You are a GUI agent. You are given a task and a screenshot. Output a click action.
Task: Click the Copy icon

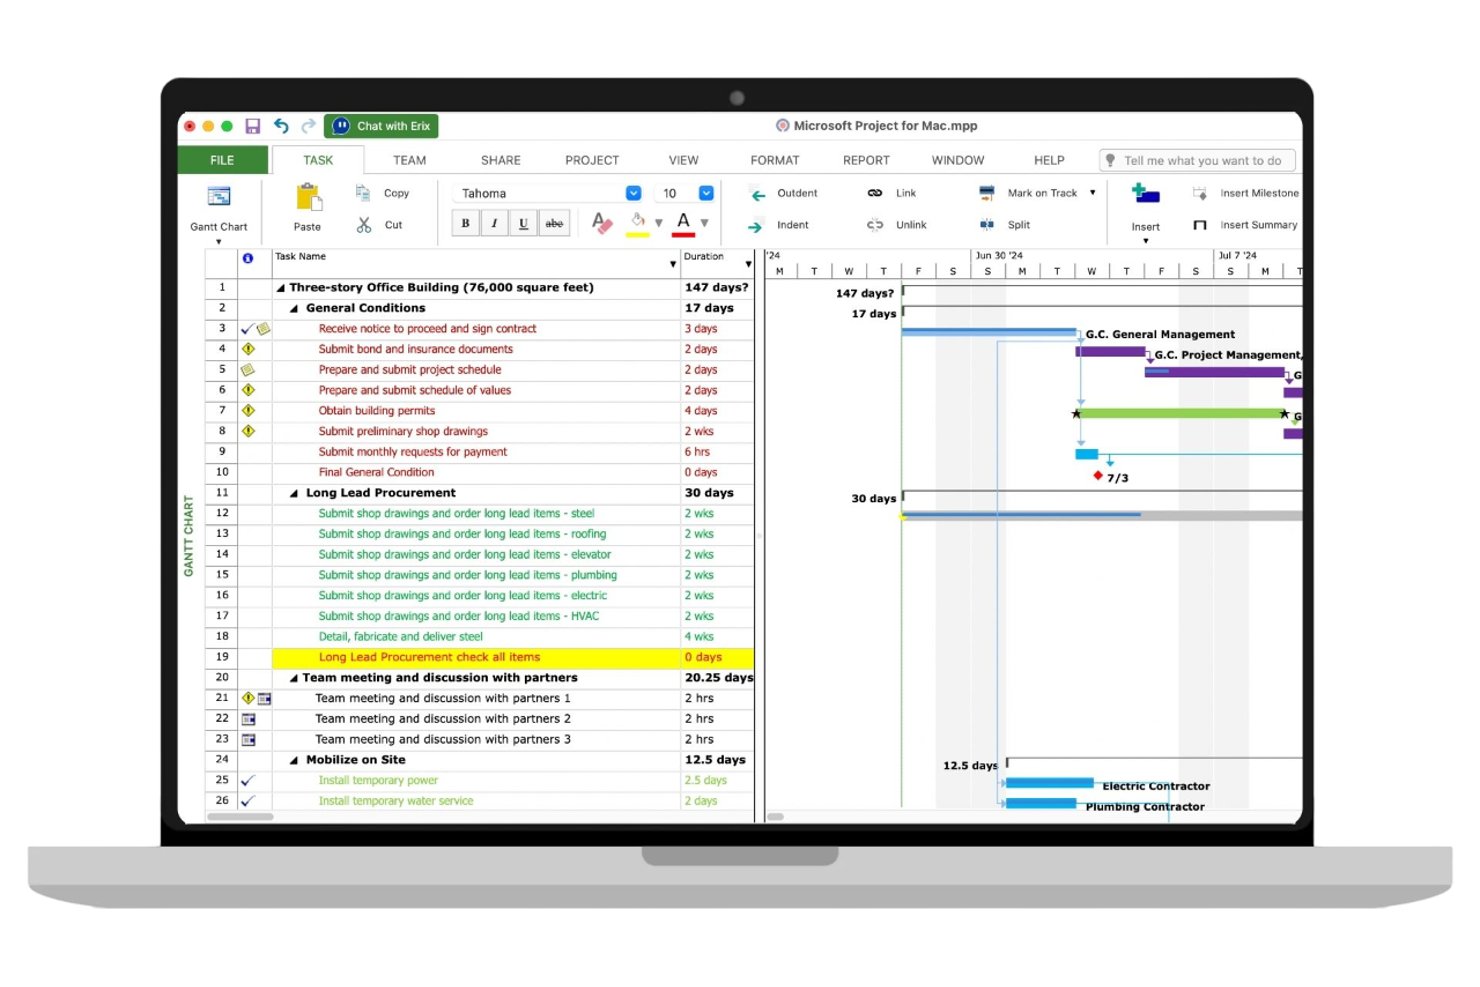pos(363,193)
